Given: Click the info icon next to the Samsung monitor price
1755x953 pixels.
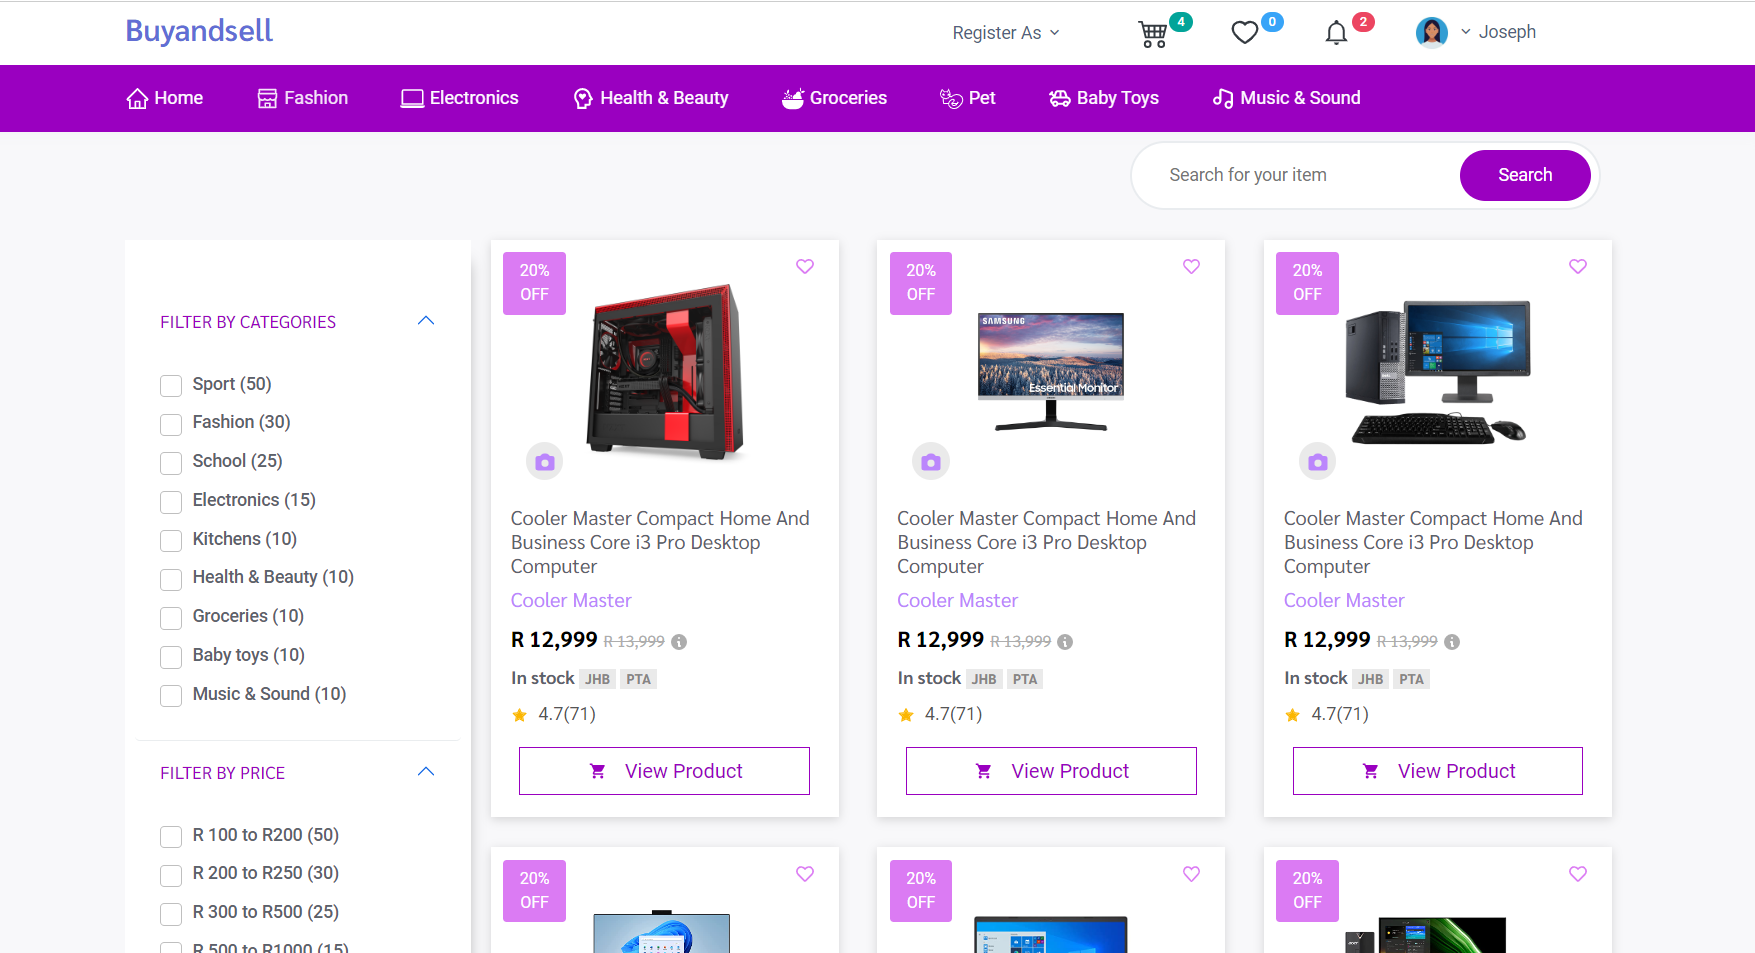Looking at the screenshot, I should coord(1066,642).
